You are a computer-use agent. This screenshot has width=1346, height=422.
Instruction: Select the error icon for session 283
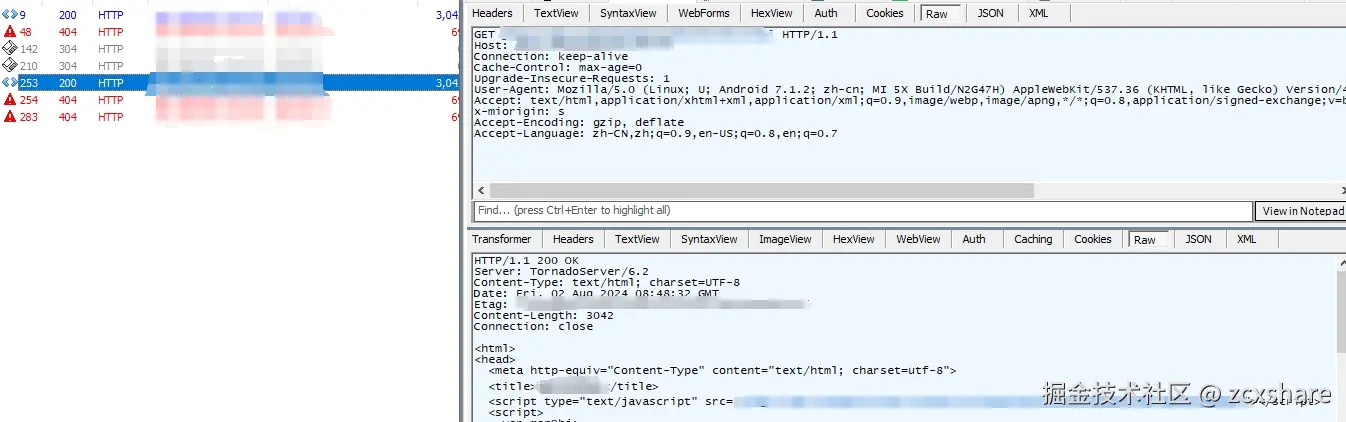[10, 117]
